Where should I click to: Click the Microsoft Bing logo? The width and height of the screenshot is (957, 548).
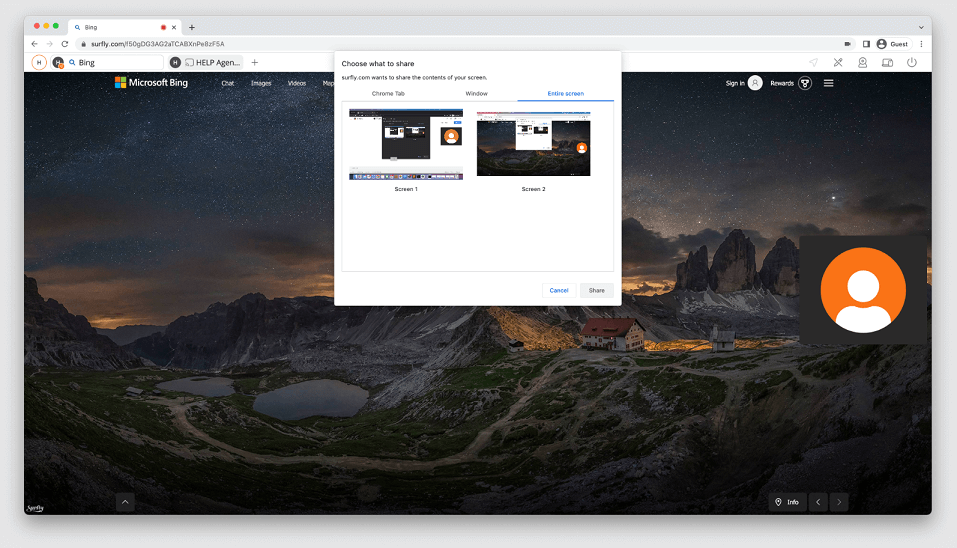tap(151, 82)
